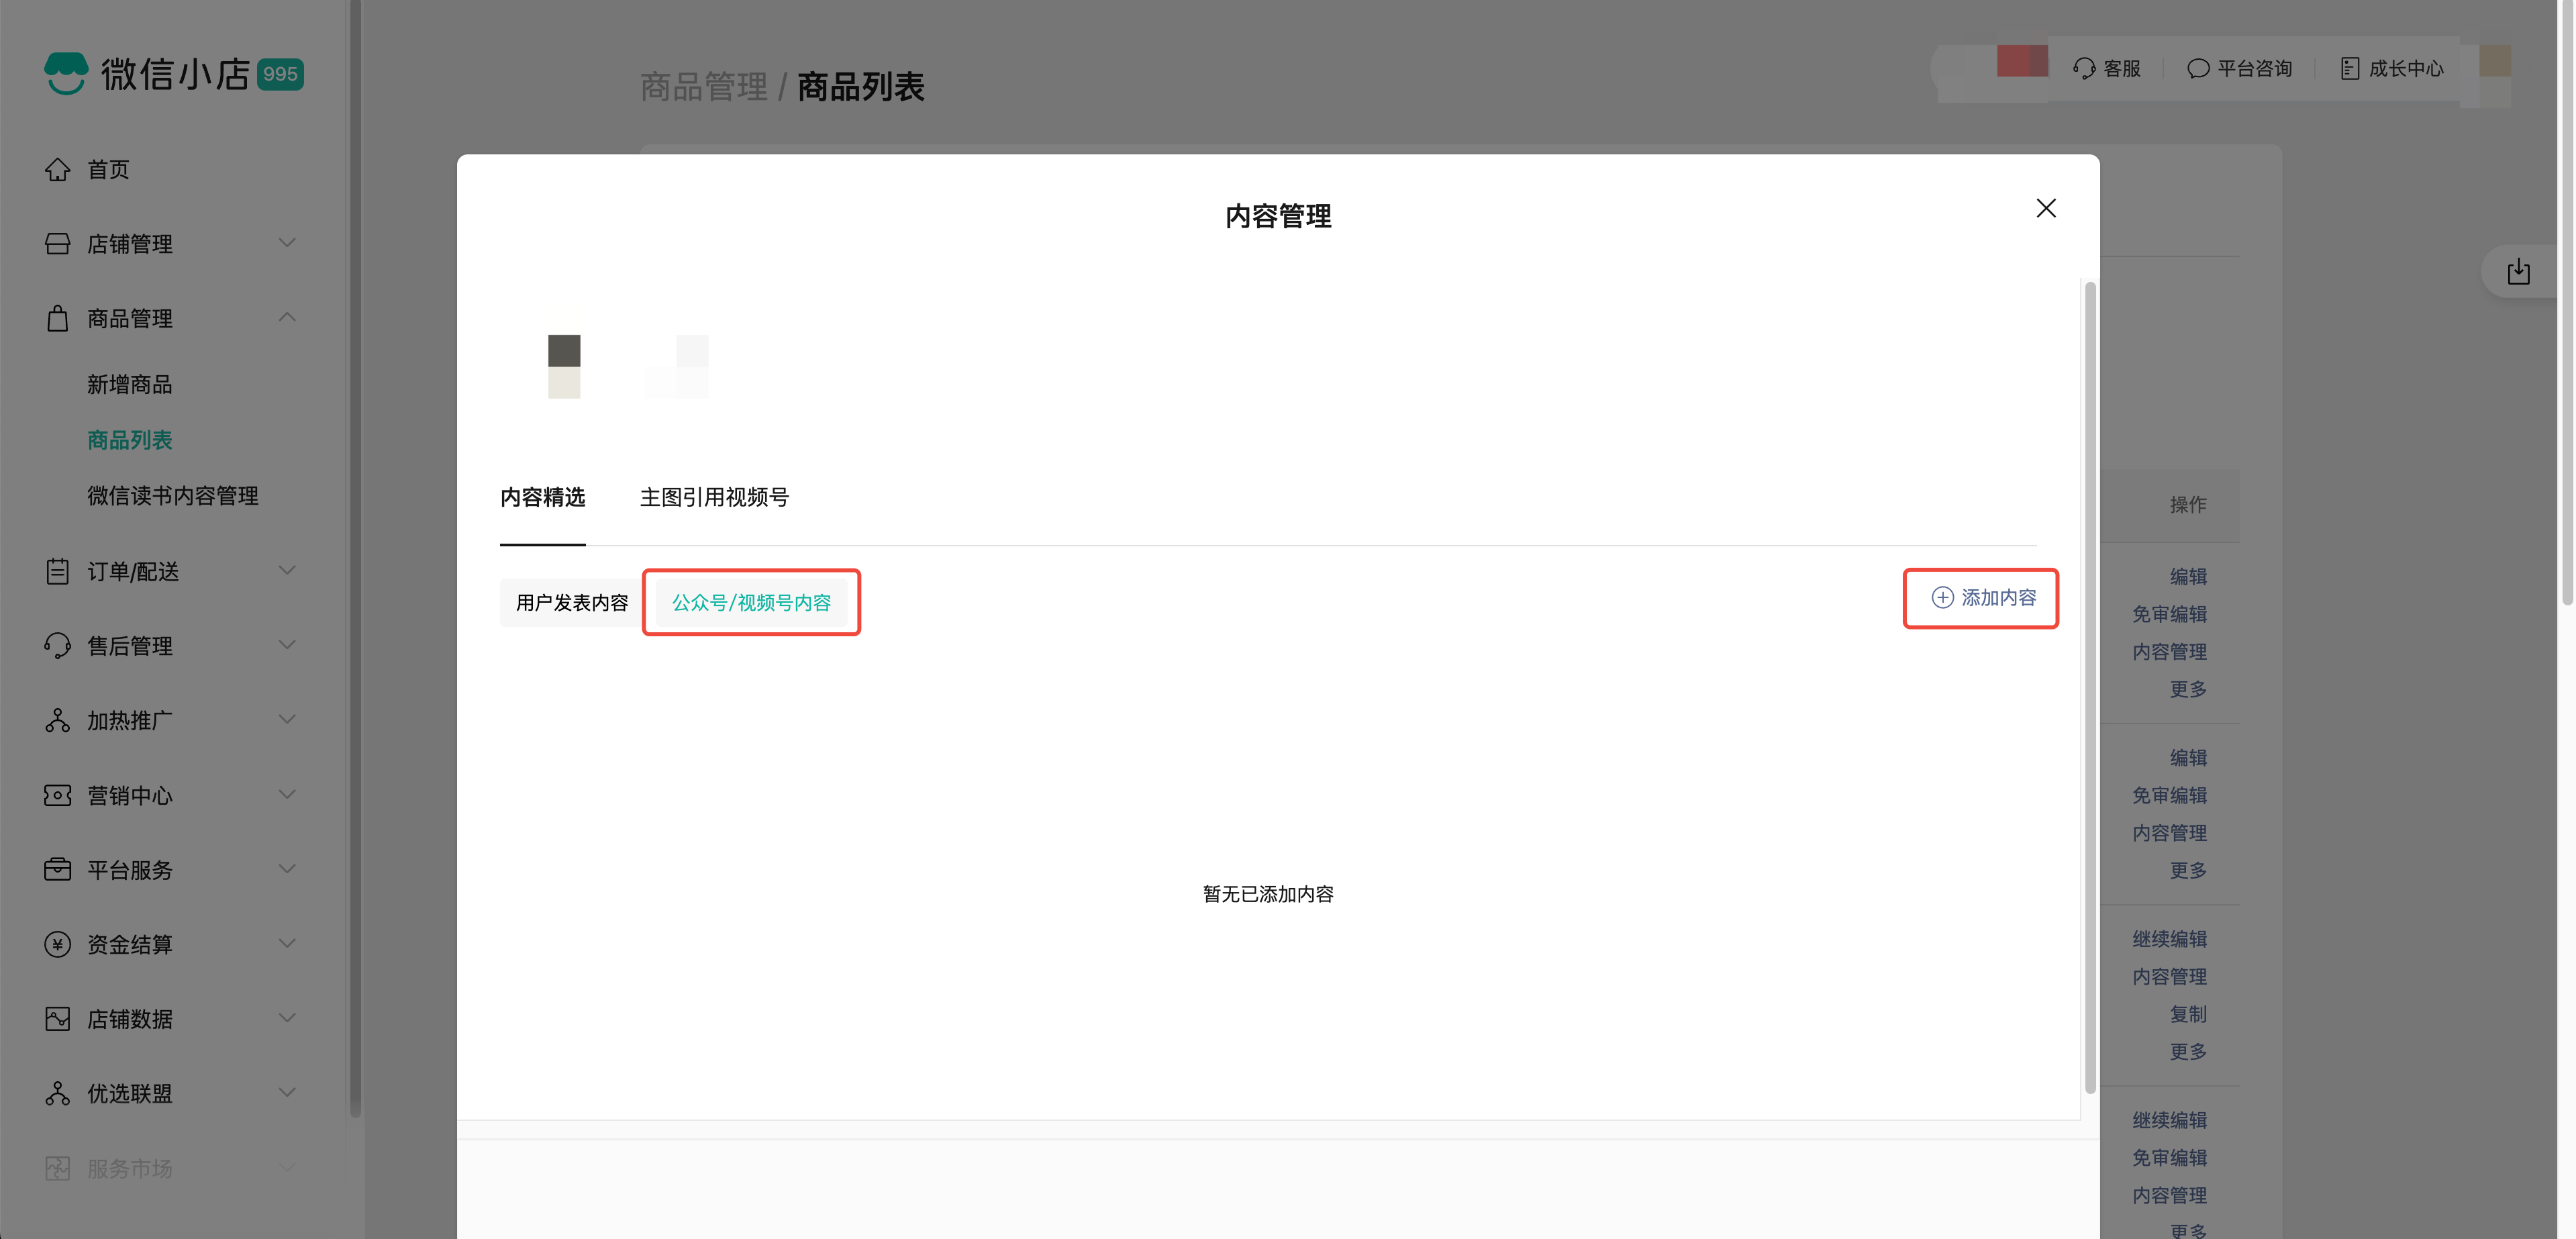Click the first product thumbnail in dialog

pos(564,367)
